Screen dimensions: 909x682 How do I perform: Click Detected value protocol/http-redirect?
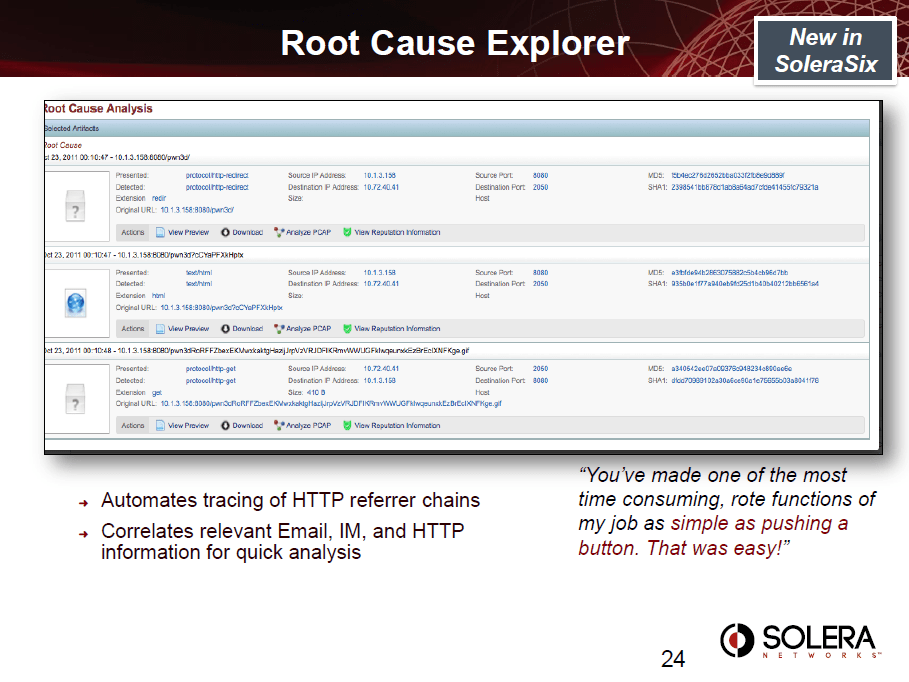click(217, 187)
